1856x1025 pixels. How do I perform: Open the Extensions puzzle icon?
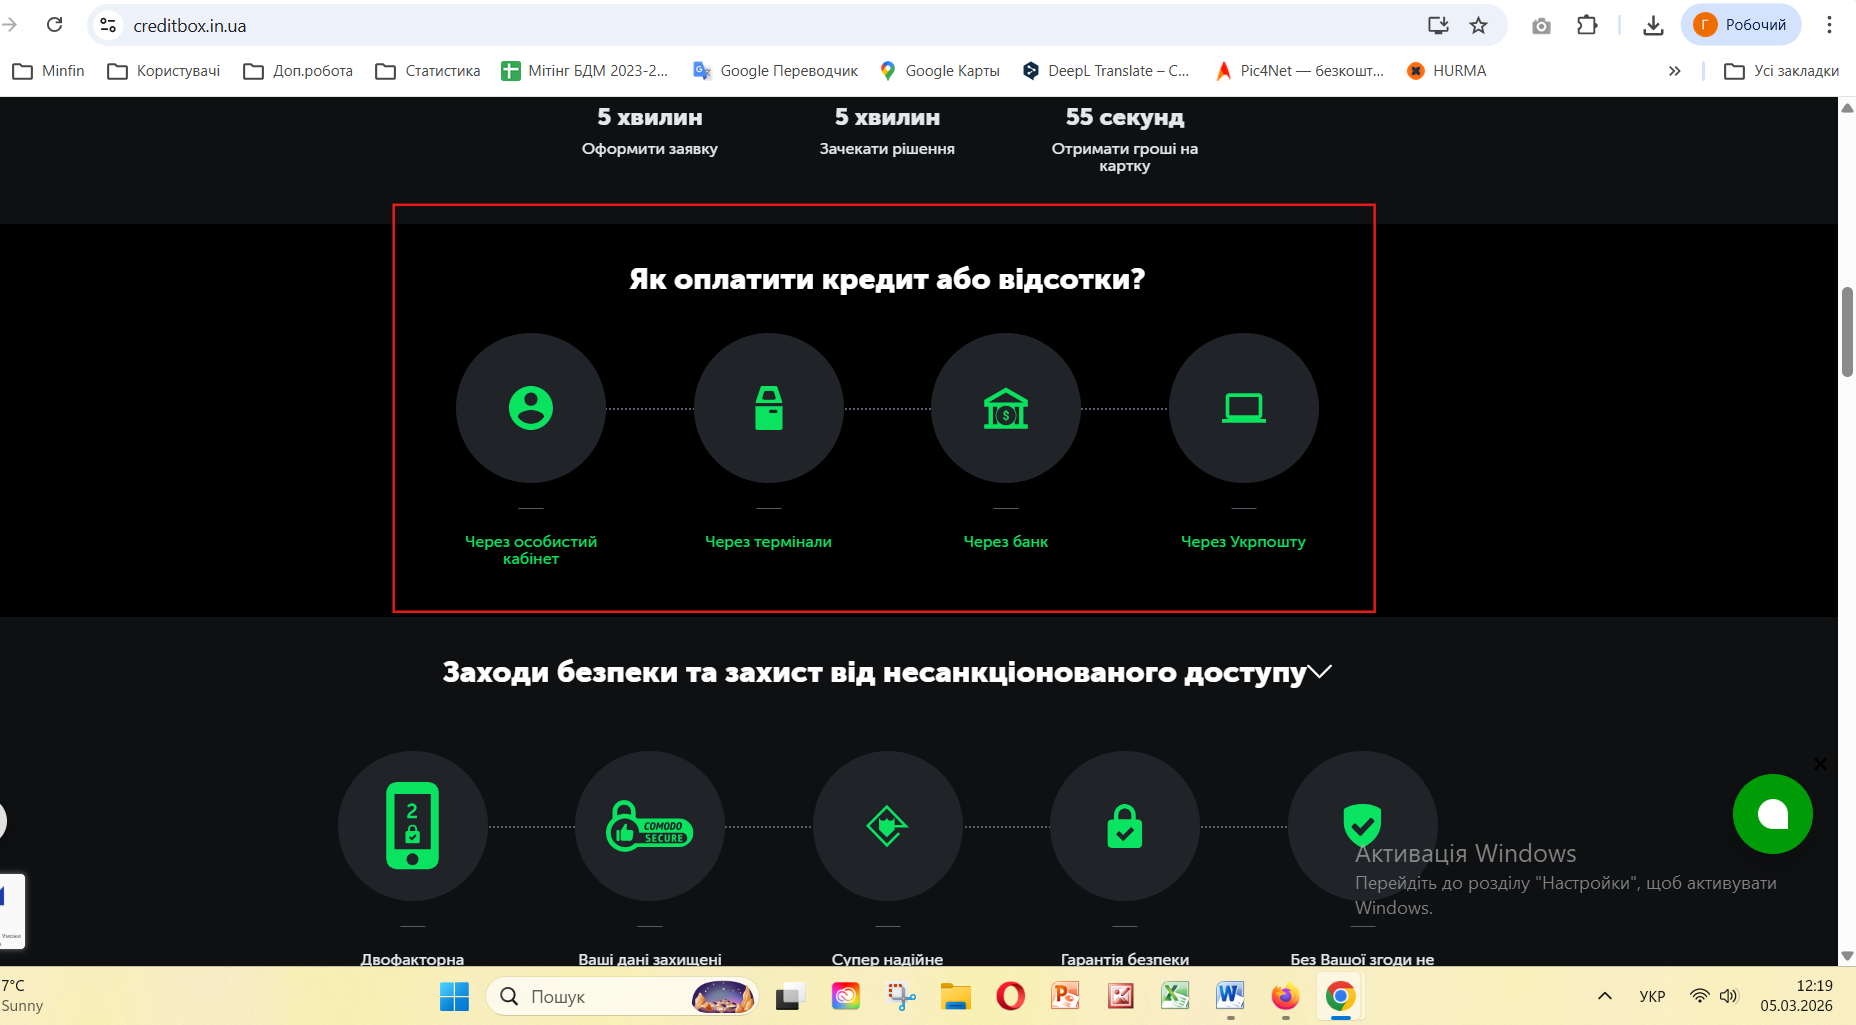pos(1587,25)
